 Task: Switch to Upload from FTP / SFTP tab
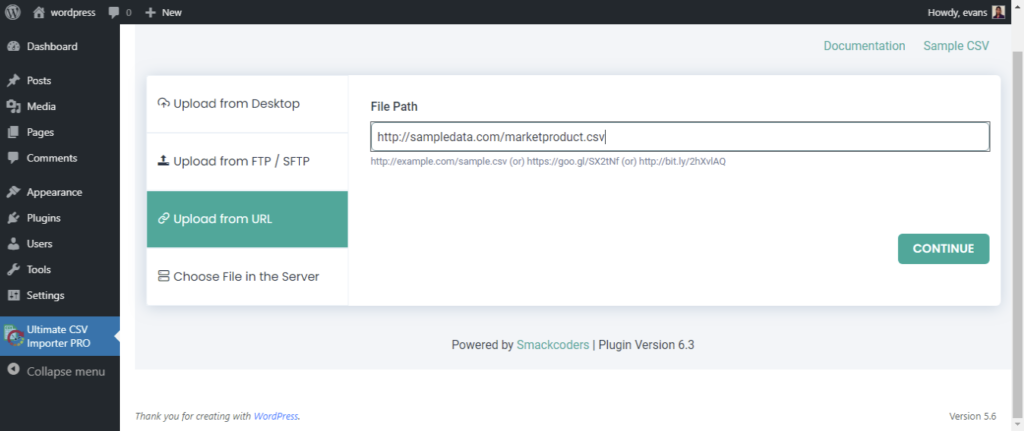pos(247,161)
